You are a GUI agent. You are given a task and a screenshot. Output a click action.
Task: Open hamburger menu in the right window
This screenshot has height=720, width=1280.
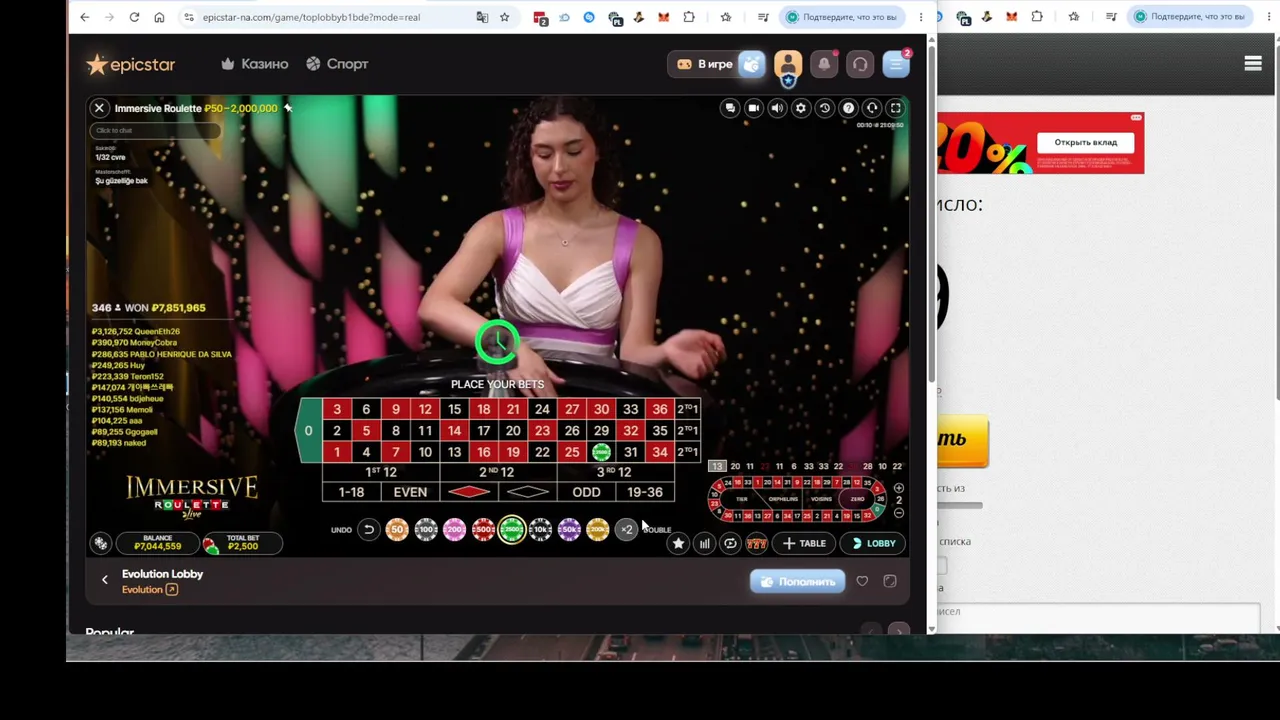[1253, 64]
